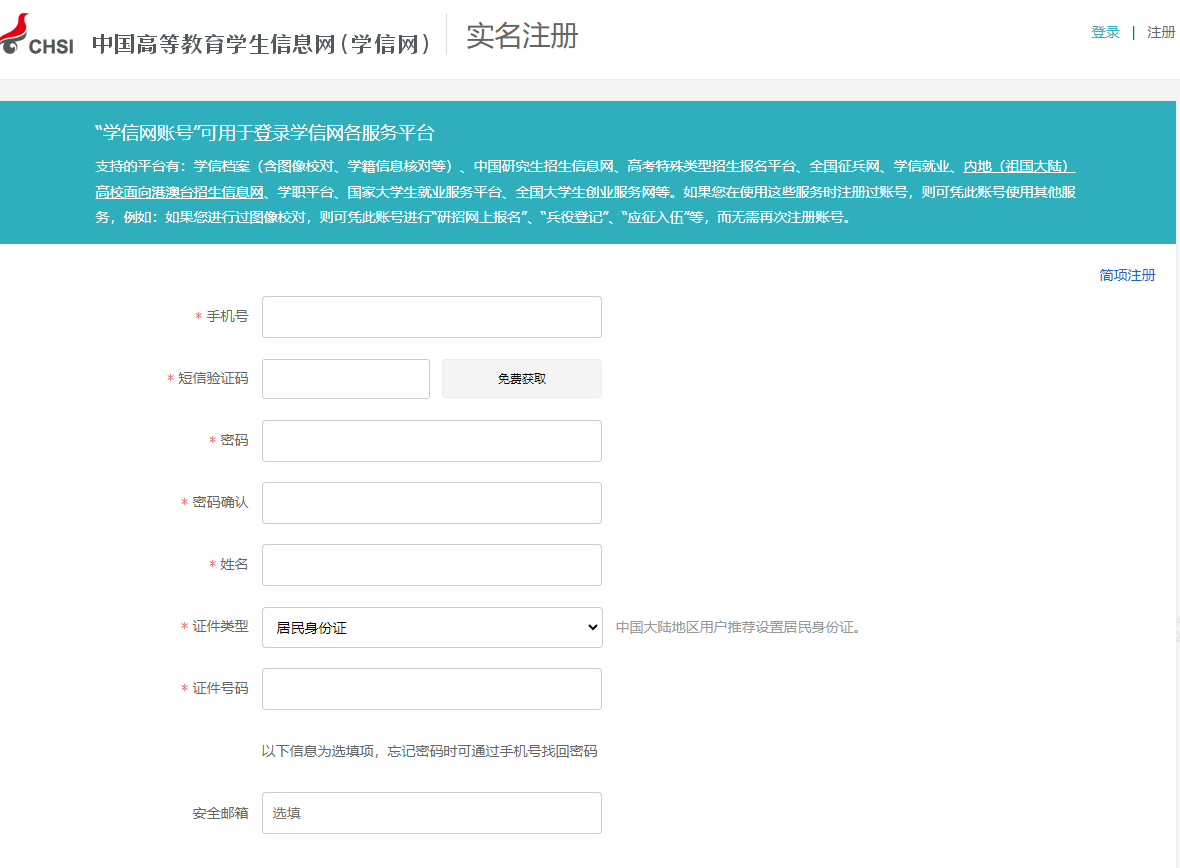Image resolution: width=1180 pixels, height=868 pixels.
Task: Open the 登录 link in header
Action: point(1105,32)
